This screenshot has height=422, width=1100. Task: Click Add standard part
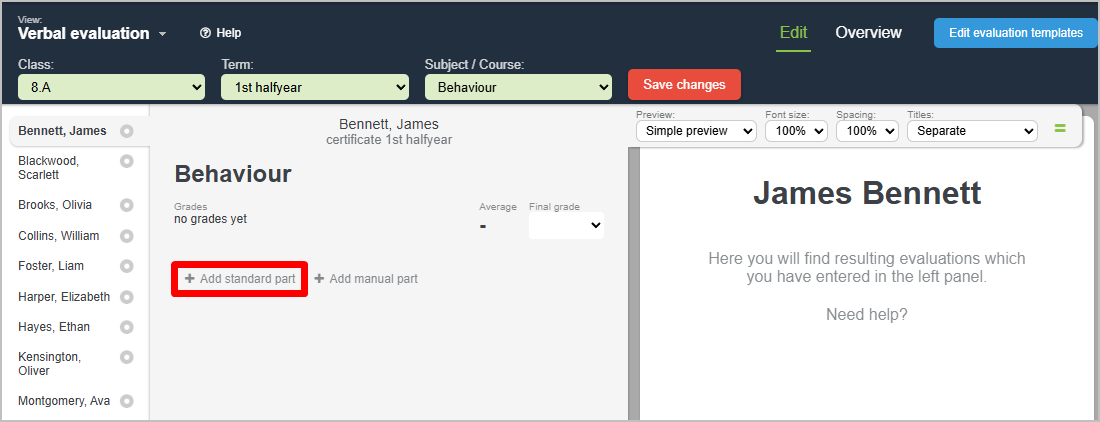(240, 279)
